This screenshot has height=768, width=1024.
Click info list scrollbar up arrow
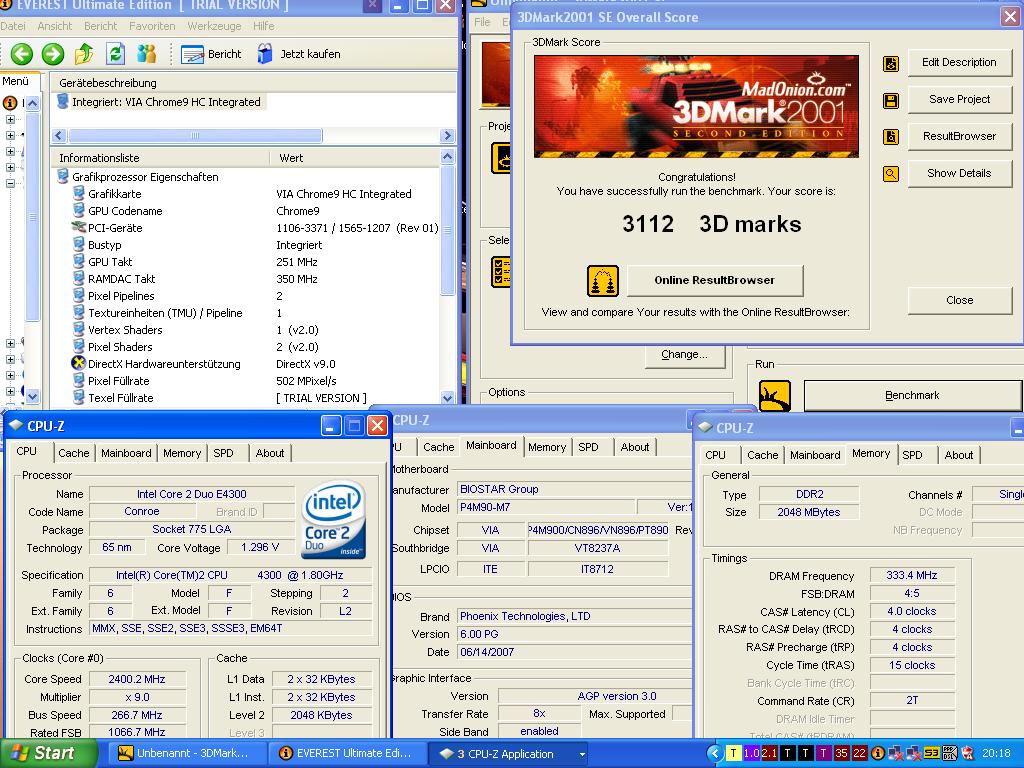tap(447, 157)
